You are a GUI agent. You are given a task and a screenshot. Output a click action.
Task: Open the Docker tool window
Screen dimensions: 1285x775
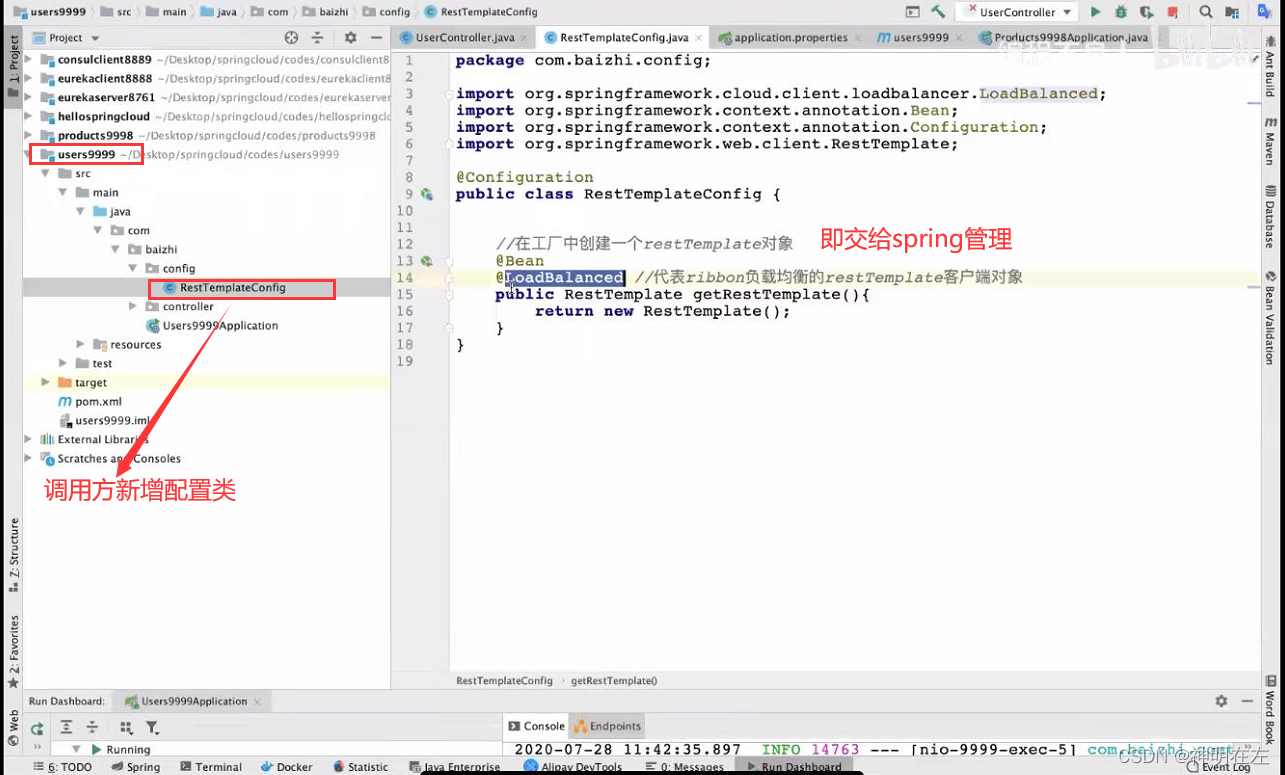click(x=287, y=767)
